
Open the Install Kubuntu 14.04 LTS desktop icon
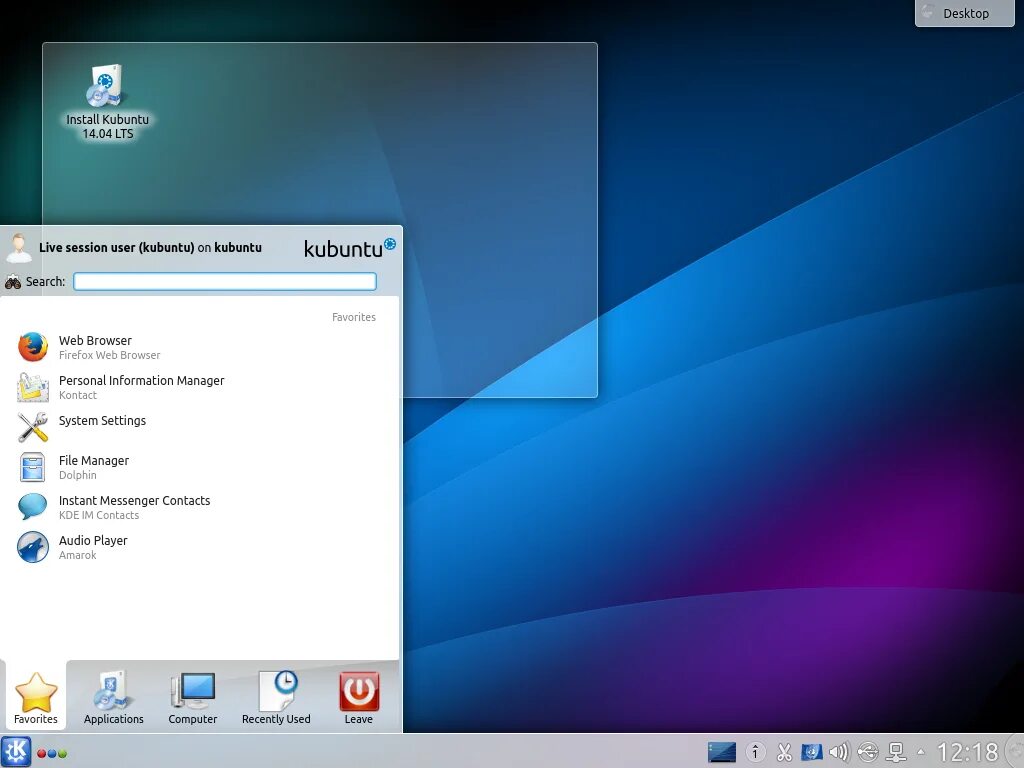tap(106, 101)
